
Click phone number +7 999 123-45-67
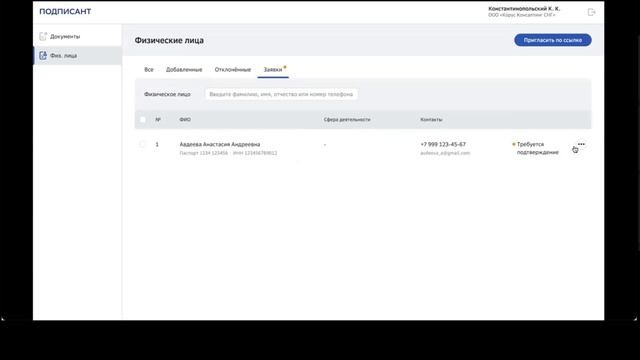coord(443,144)
